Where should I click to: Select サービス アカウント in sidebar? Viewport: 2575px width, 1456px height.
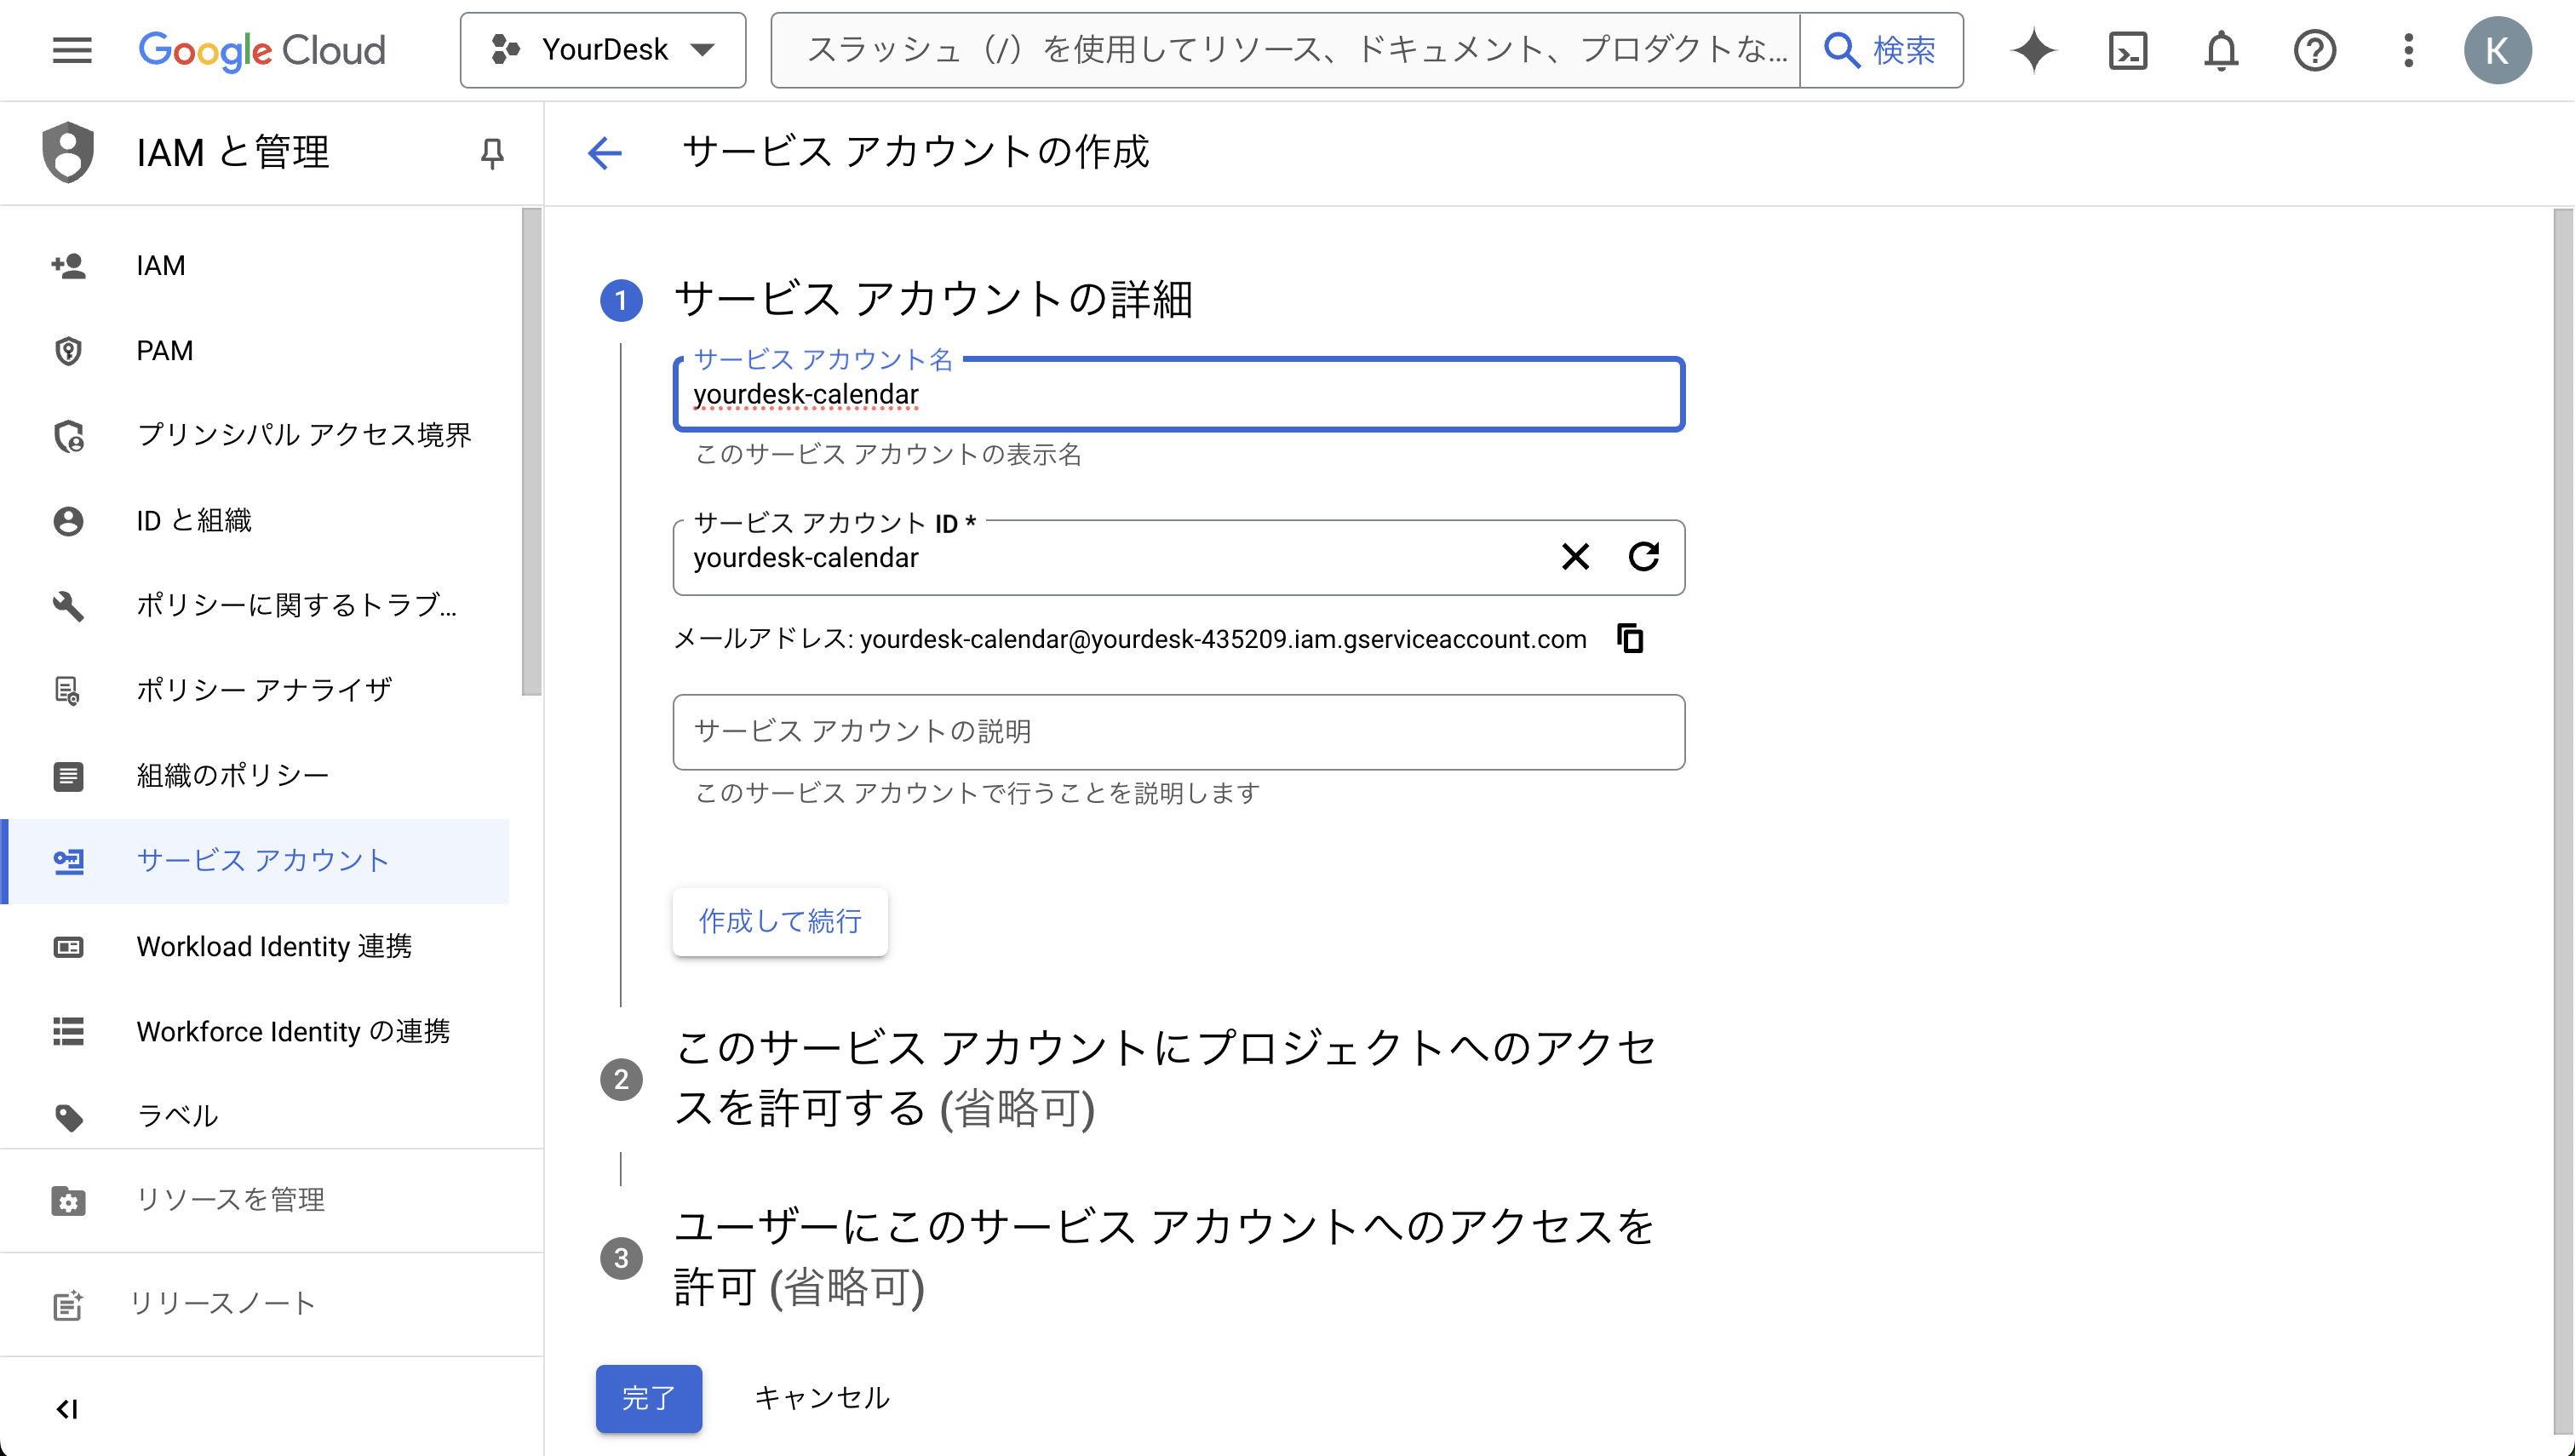256,861
